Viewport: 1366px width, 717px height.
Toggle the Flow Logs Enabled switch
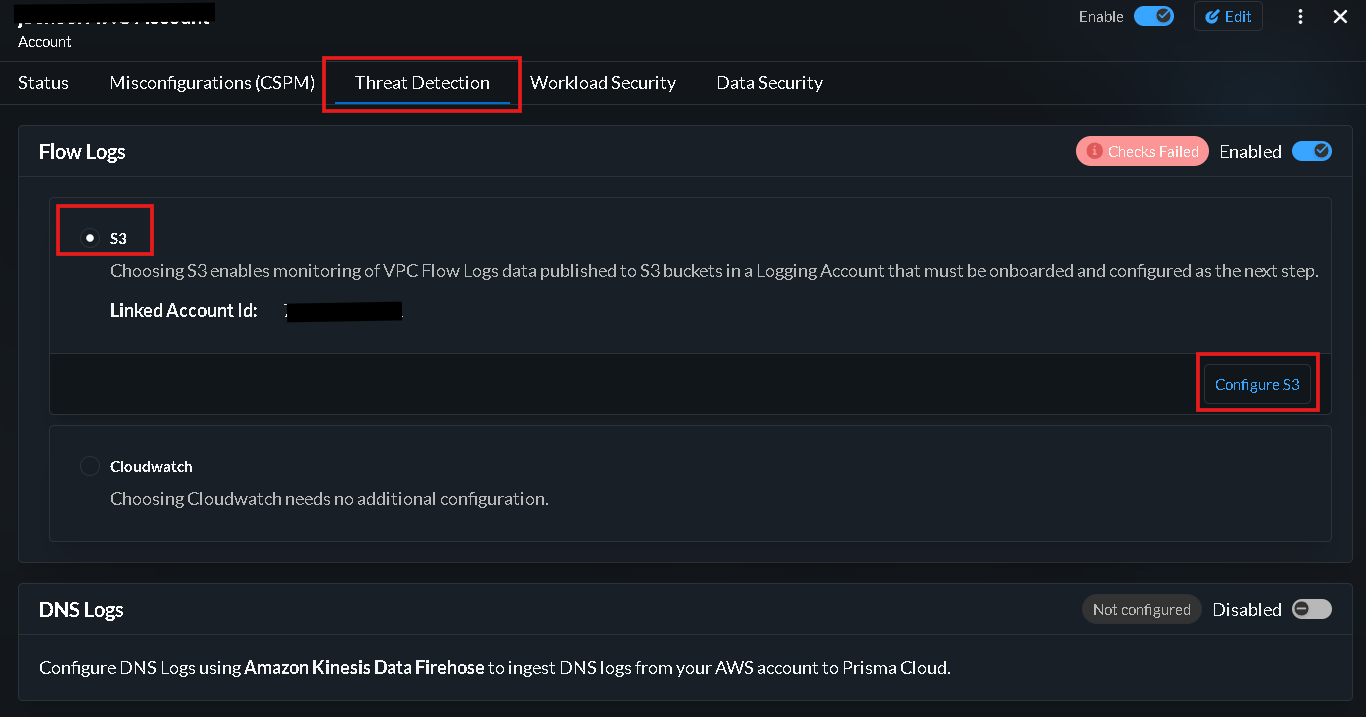click(1311, 152)
